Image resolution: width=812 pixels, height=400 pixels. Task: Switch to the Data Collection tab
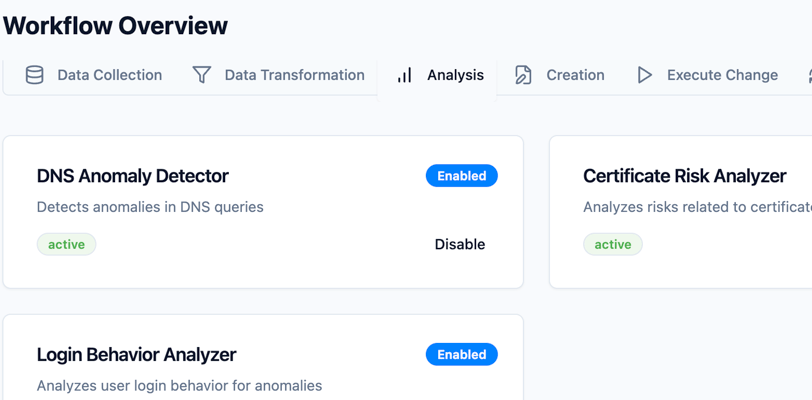(x=93, y=75)
